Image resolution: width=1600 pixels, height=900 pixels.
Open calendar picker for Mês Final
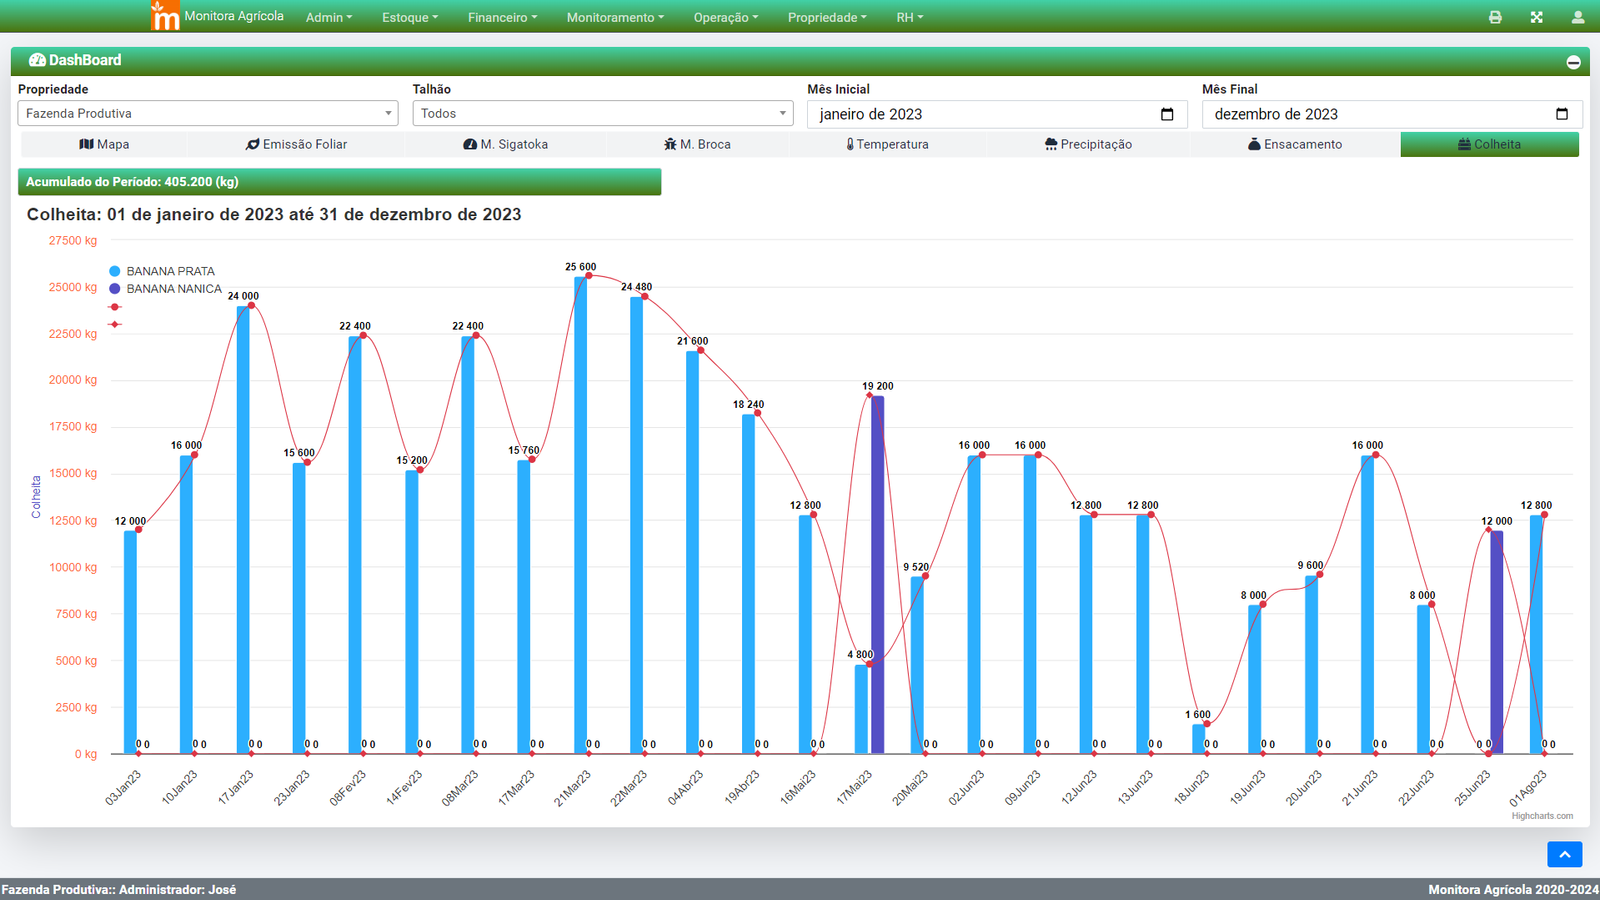point(1562,114)
